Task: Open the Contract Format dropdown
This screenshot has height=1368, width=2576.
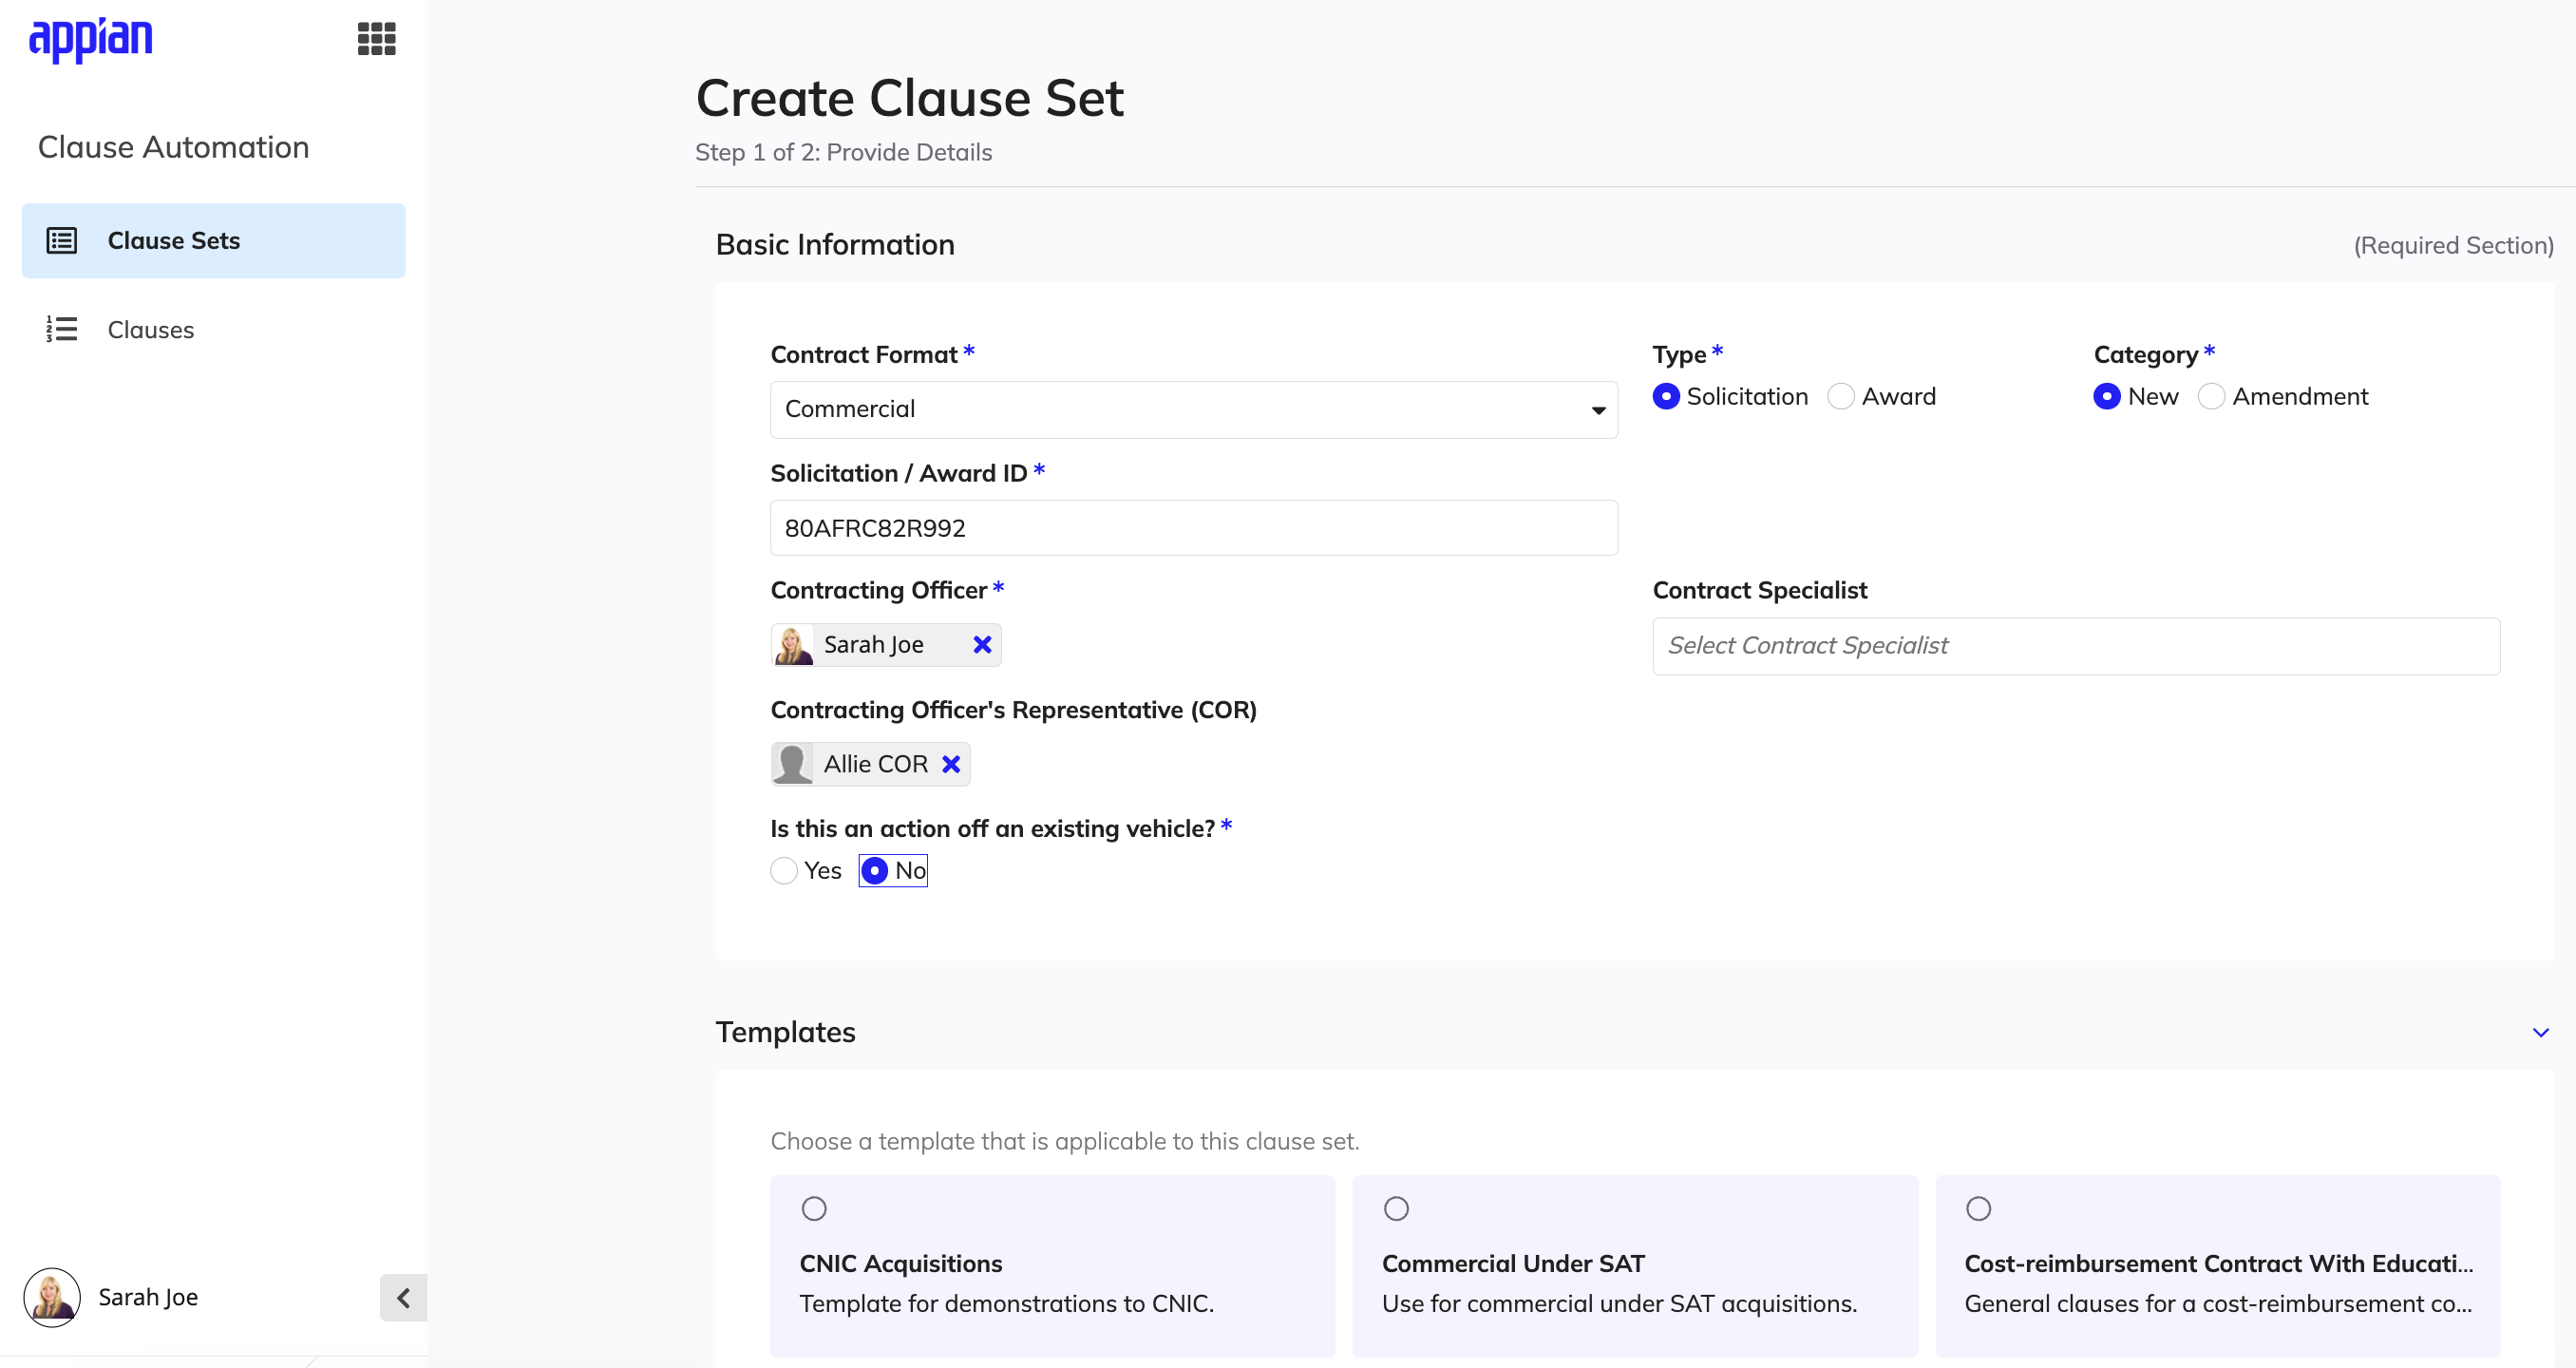Action: (x=1194, y=410)
